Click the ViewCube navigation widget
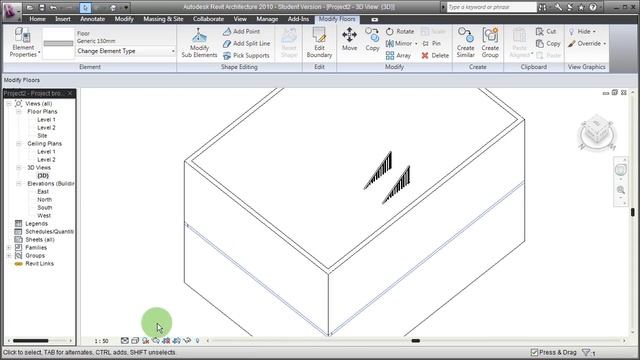640x360 pixels. pyautogui.click(x=597, y=133)
